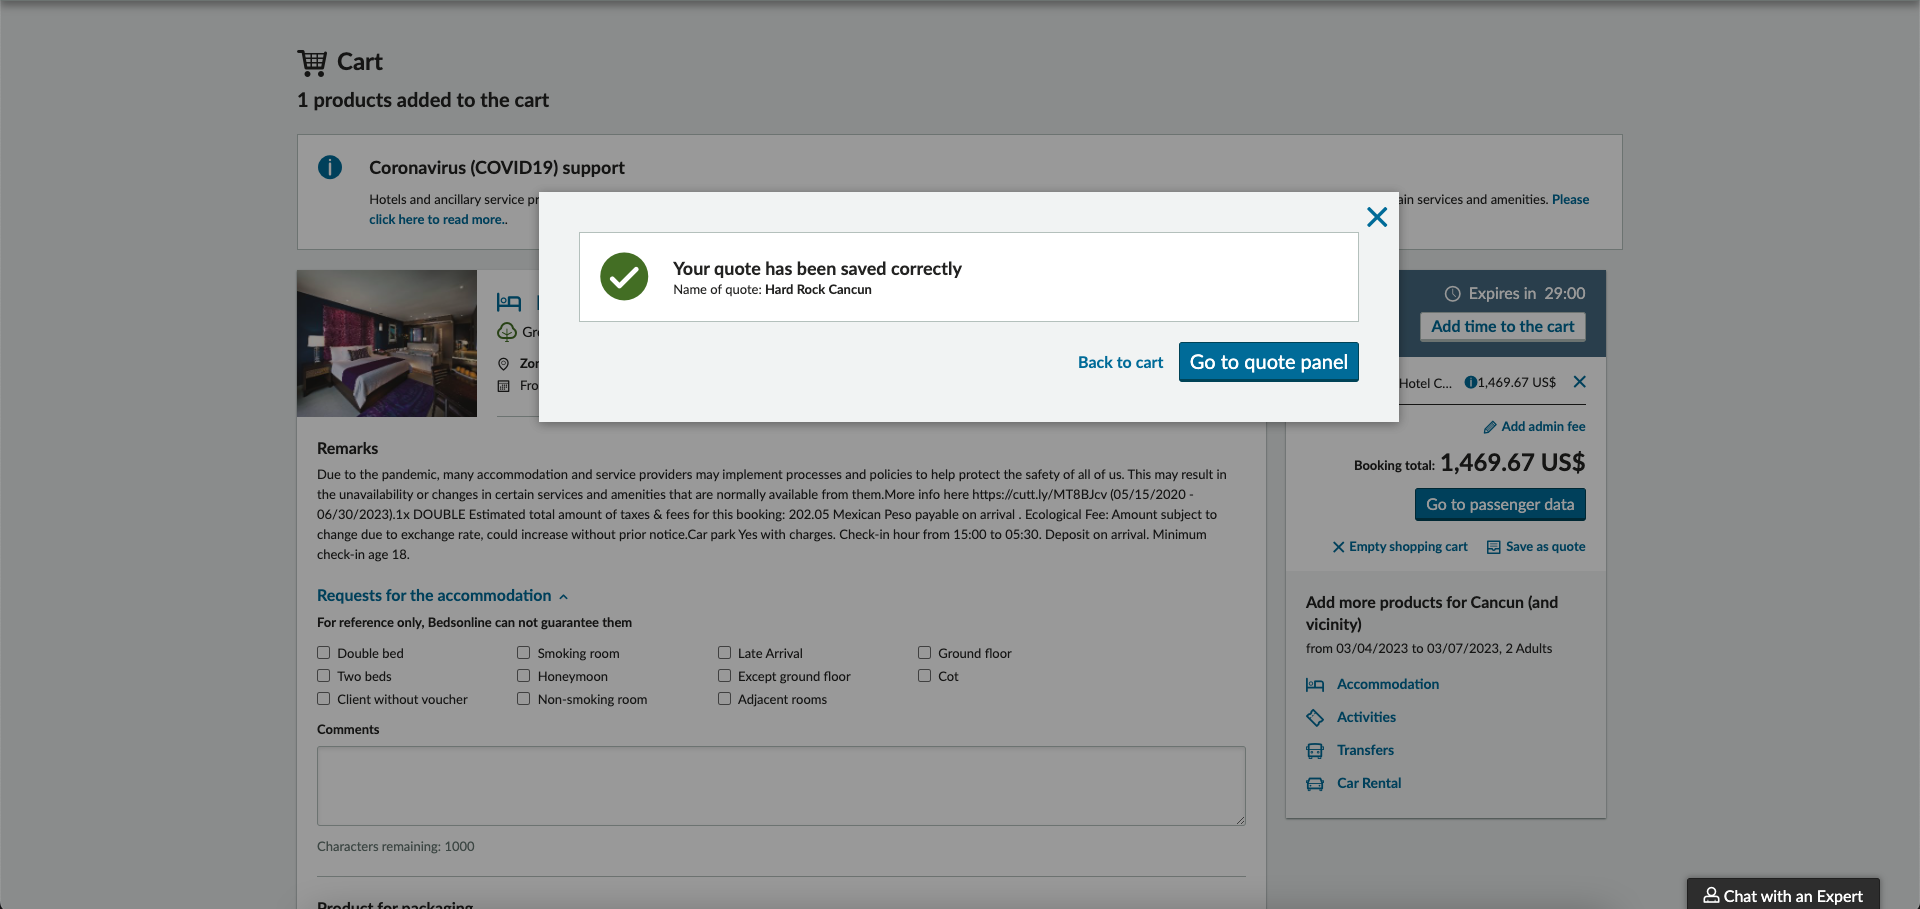The height and width of the screenshot is (909, 1920).
Task: Click inside the Comments text area
Action: [781, 786]
